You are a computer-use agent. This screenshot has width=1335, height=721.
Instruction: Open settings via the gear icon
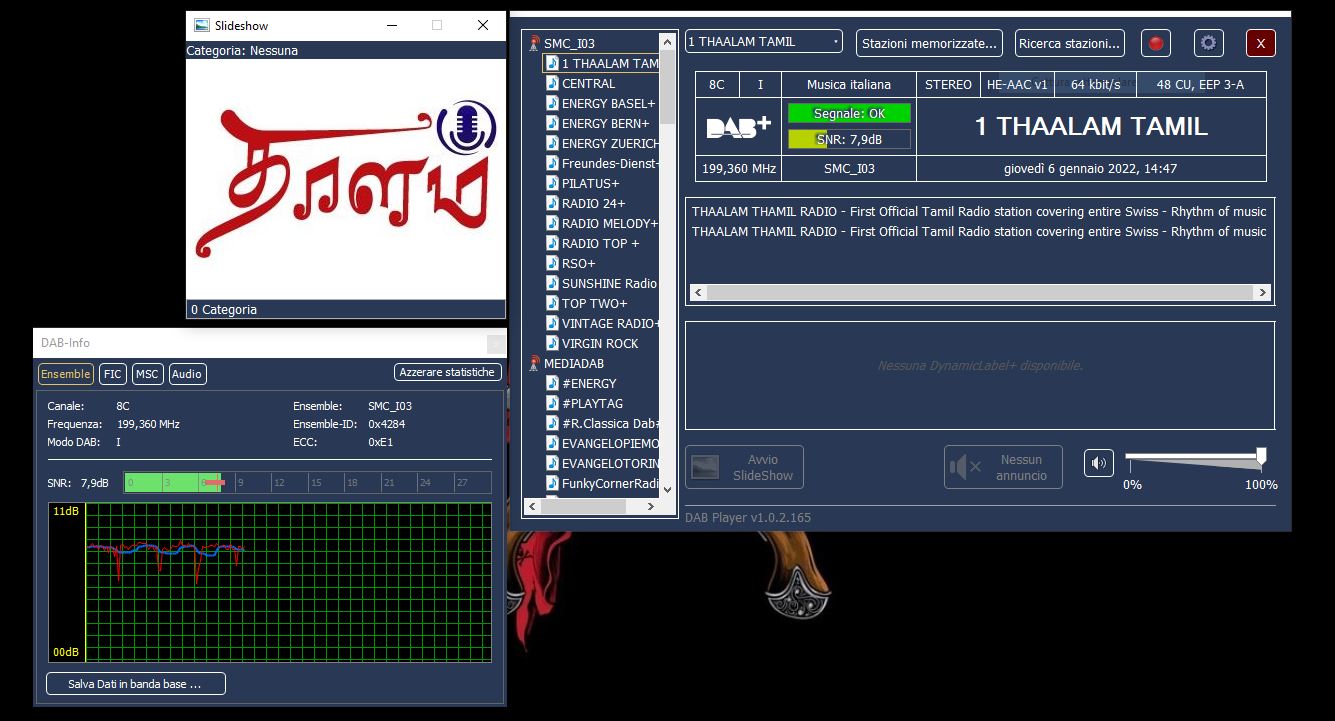(x=1209, y=43)
